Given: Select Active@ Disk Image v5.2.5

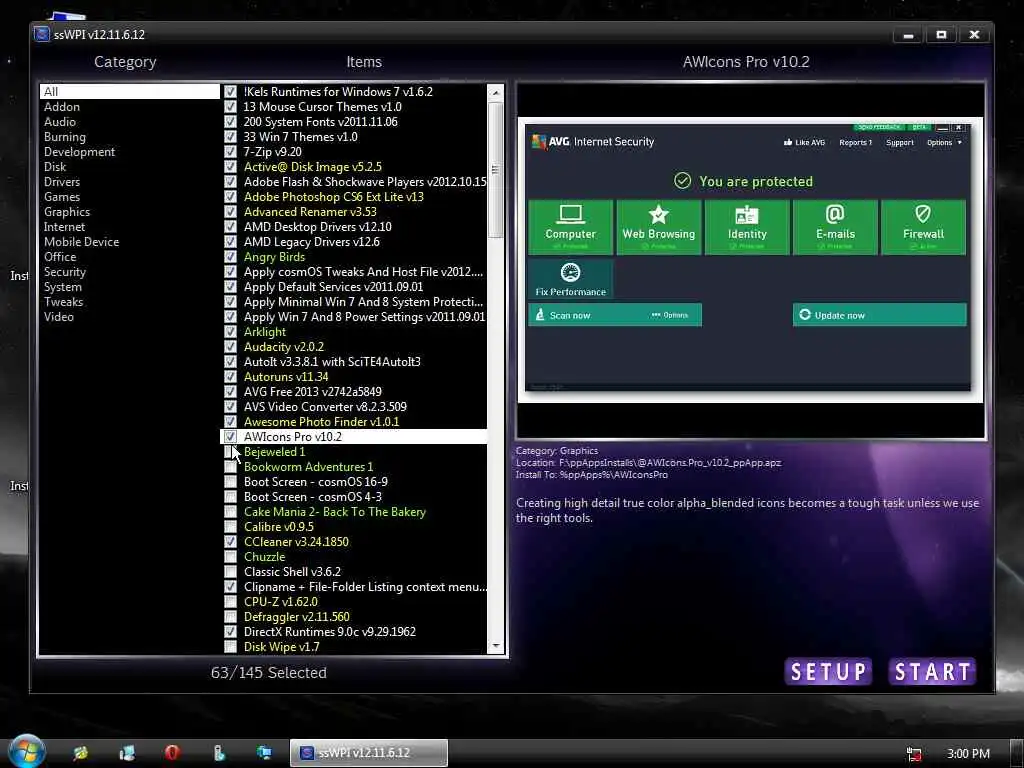Looking at the screenshot, I should click(x=312, y=167).
